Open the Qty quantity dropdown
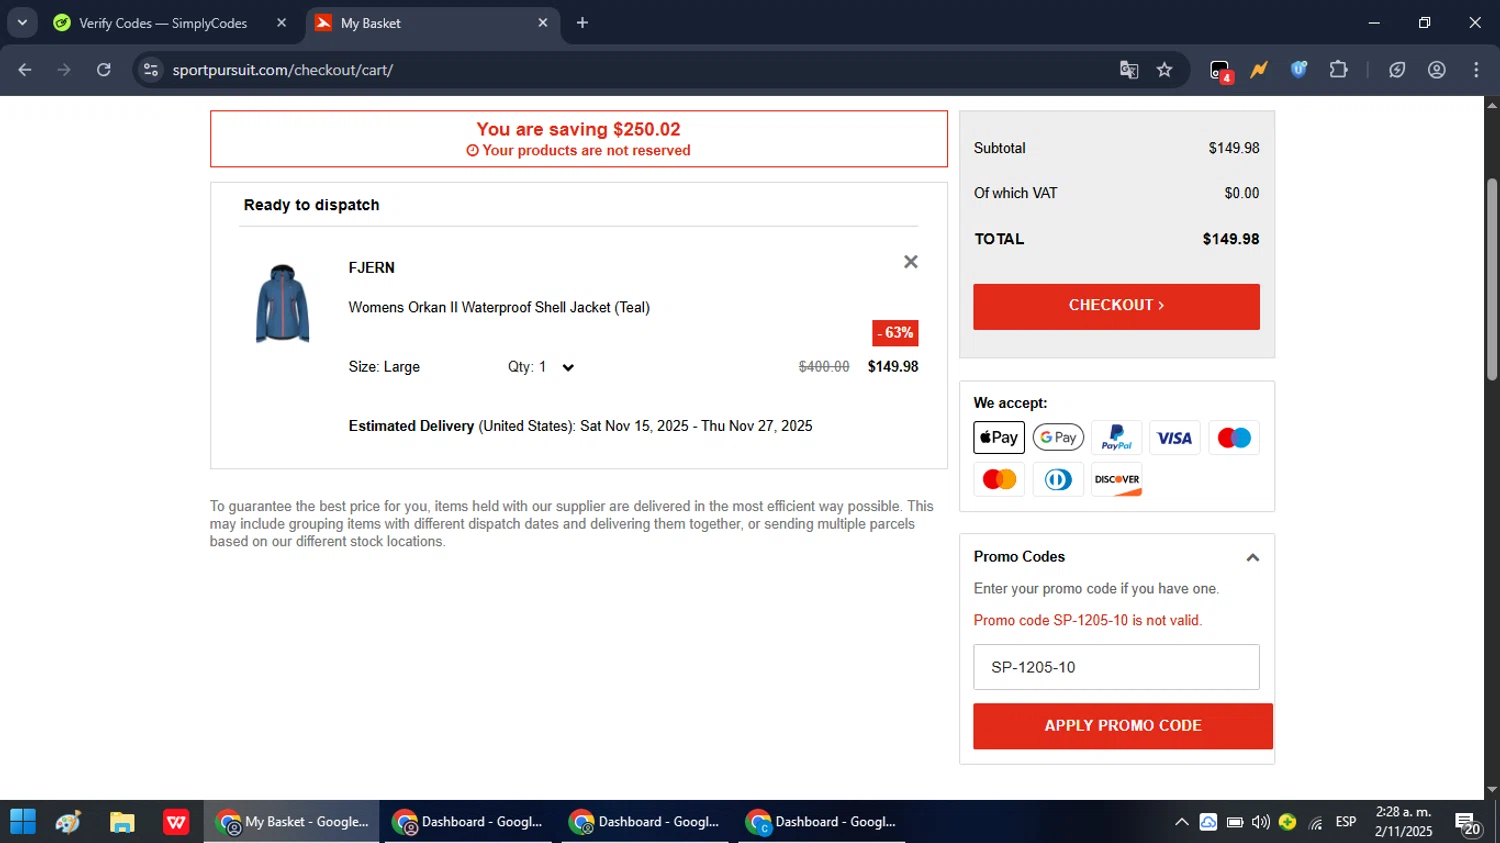 click(541, 367)
